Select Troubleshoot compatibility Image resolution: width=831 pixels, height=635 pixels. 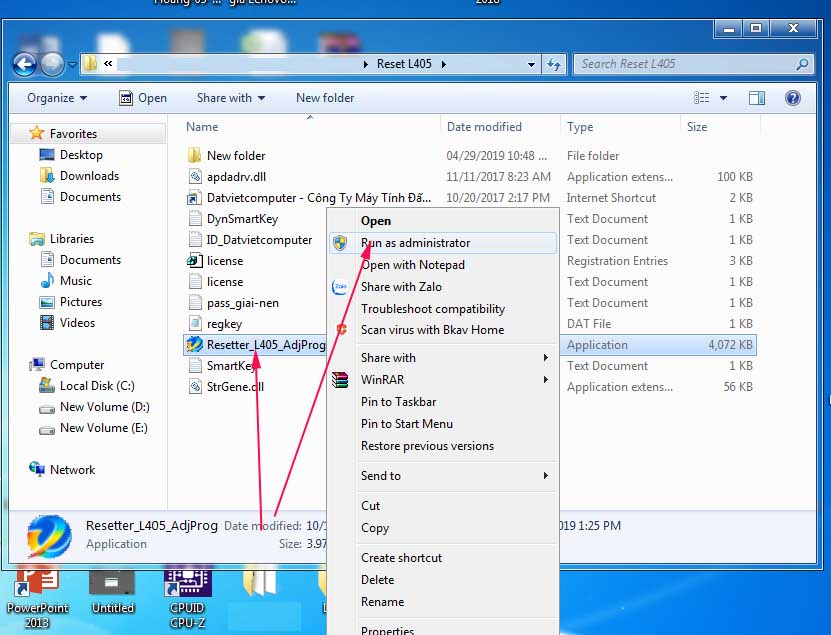(443, 308)
